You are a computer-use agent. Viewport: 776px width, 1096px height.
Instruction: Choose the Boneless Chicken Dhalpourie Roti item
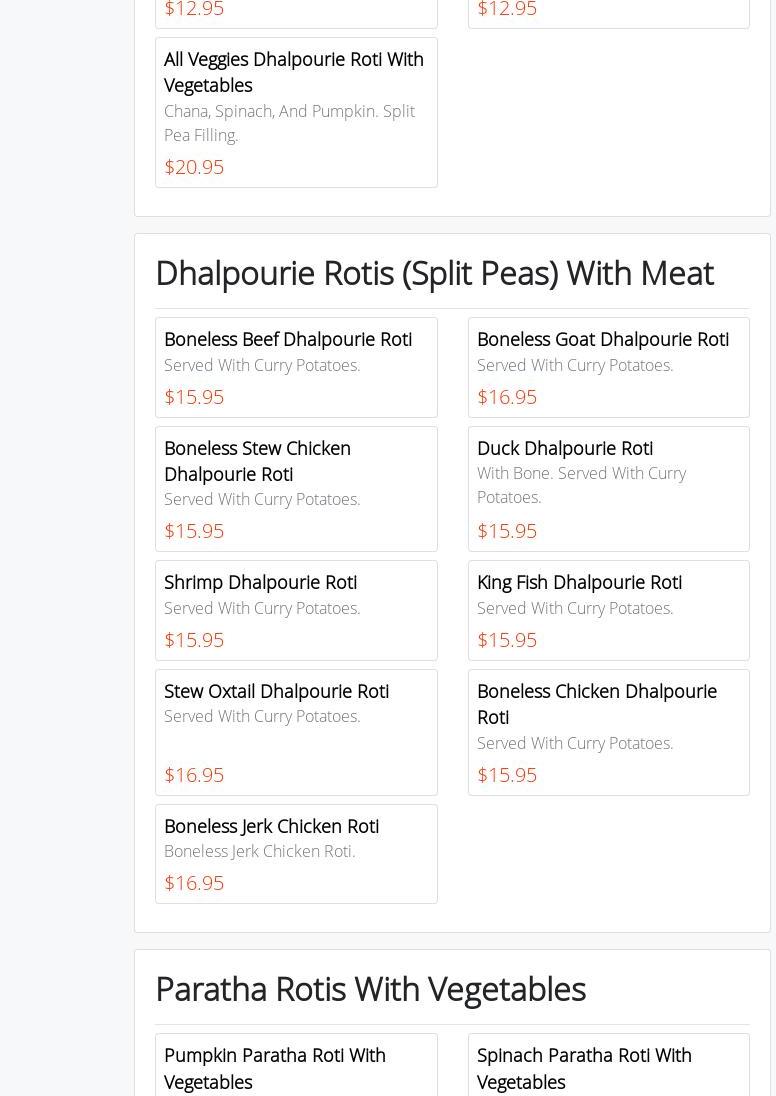click(596, 704)
